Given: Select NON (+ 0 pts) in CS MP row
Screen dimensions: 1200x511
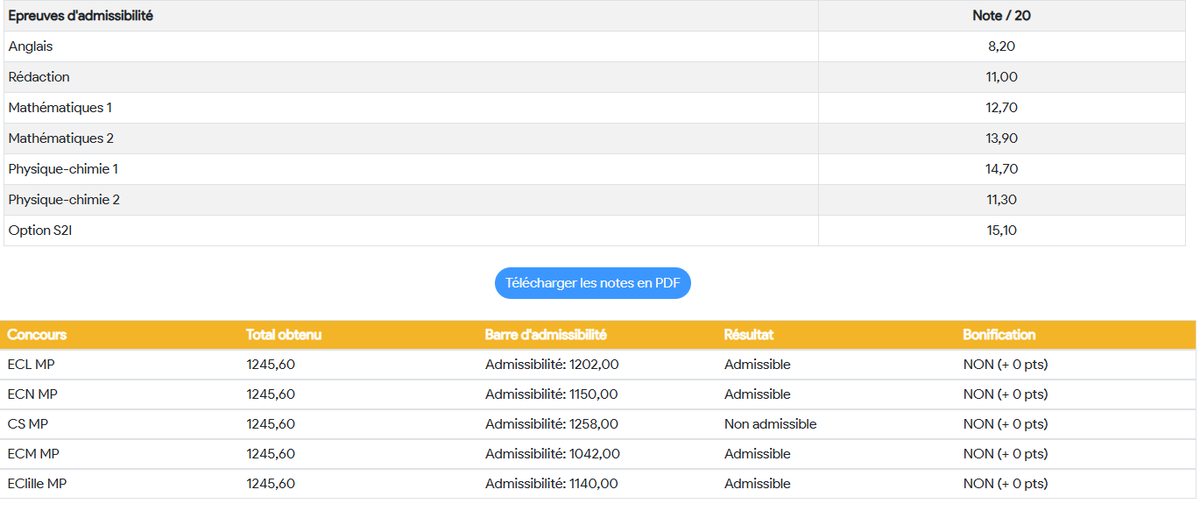Looking at the screenshot, I should 1005,424.
